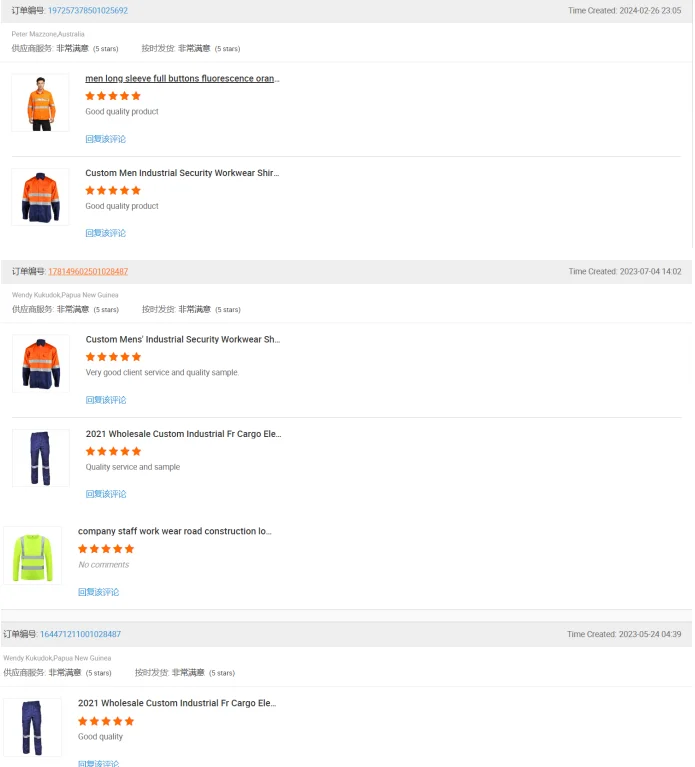Click the cargo pants thumbnail beside "Quality service and sample"
The height and width of the screenshot is (767, 695).
point(41,458)
